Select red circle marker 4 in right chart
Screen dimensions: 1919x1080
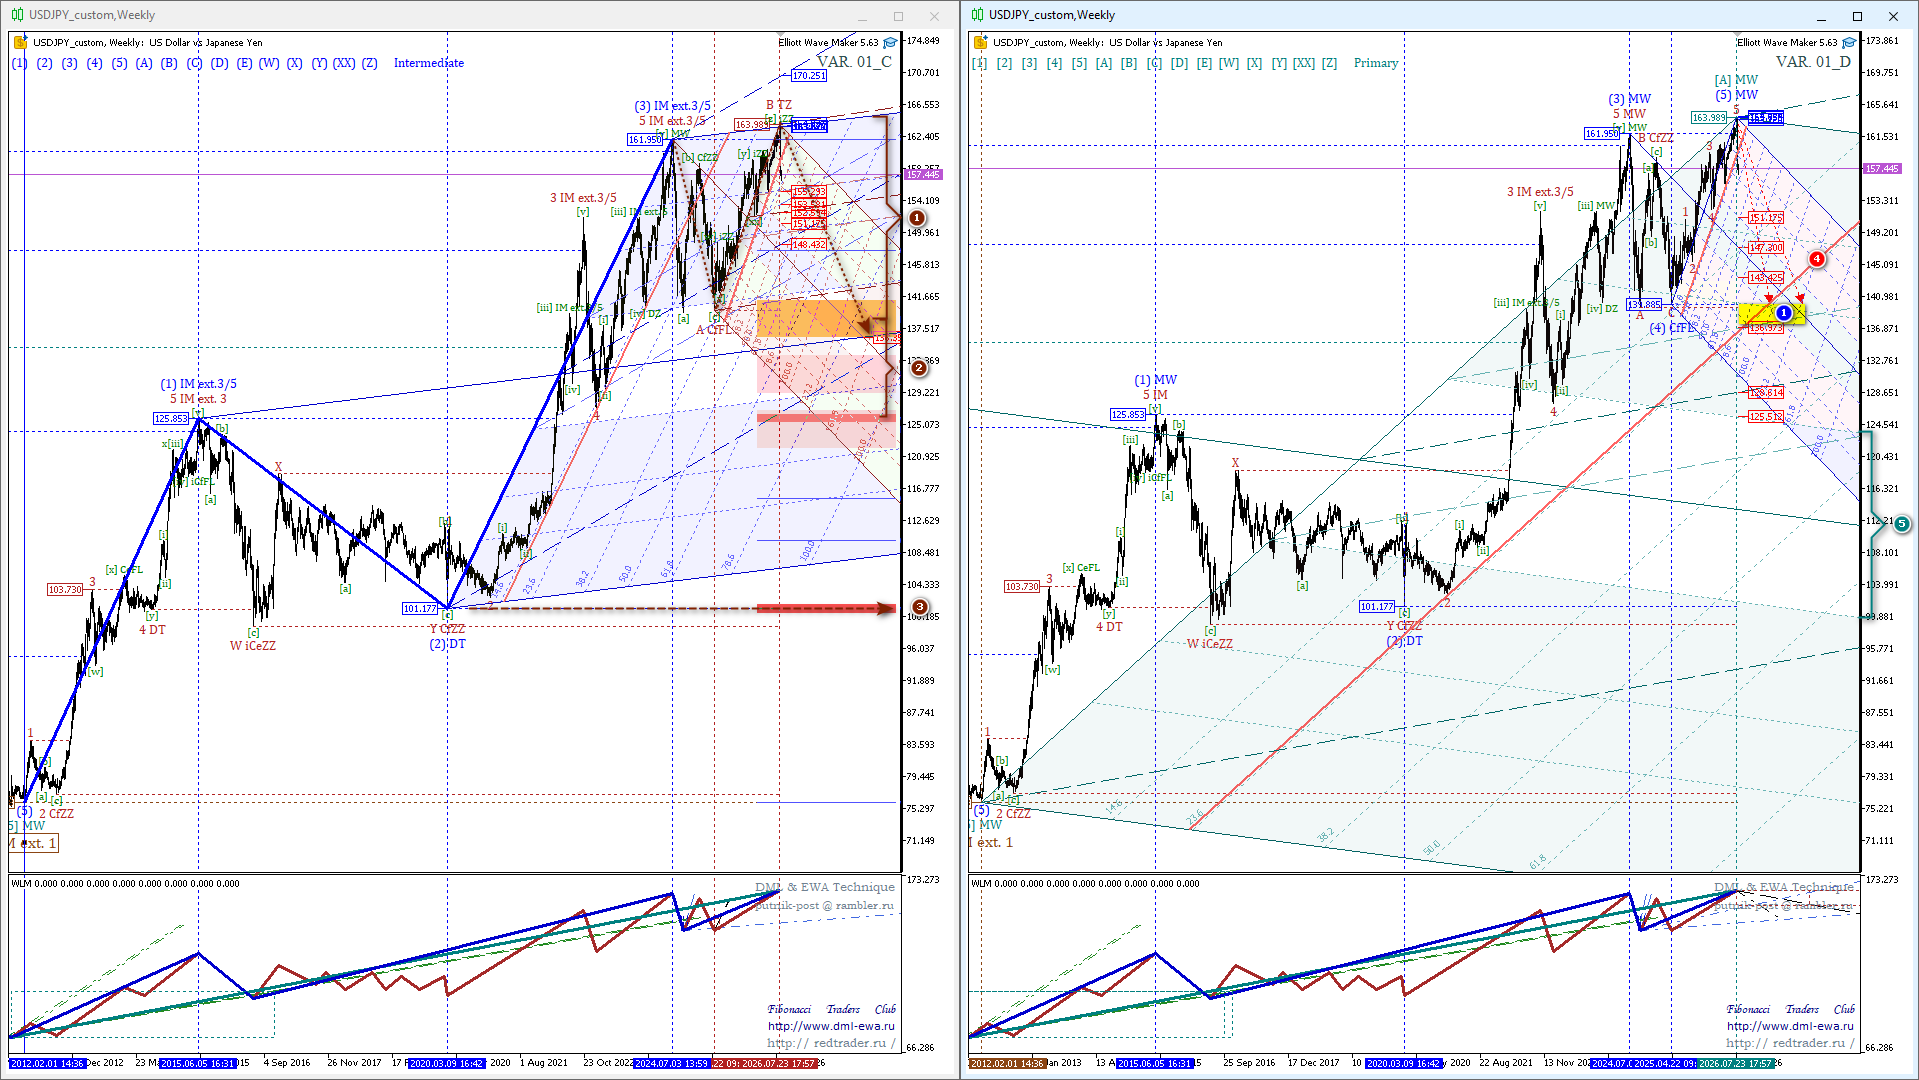pos(1817,259)
